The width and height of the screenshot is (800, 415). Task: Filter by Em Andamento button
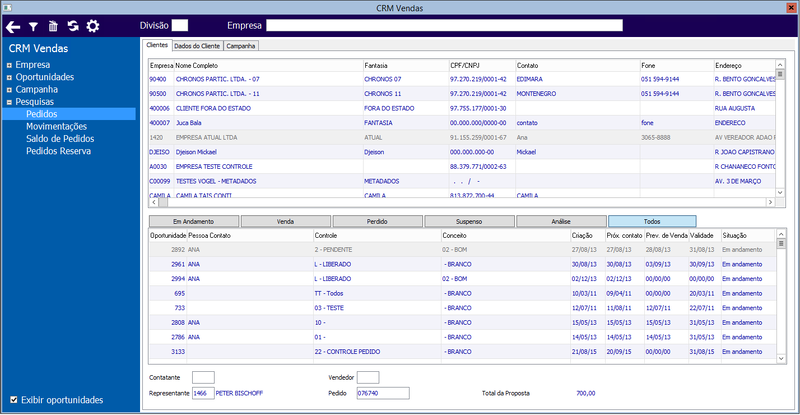pyautogui.click(x=194, y=222)
